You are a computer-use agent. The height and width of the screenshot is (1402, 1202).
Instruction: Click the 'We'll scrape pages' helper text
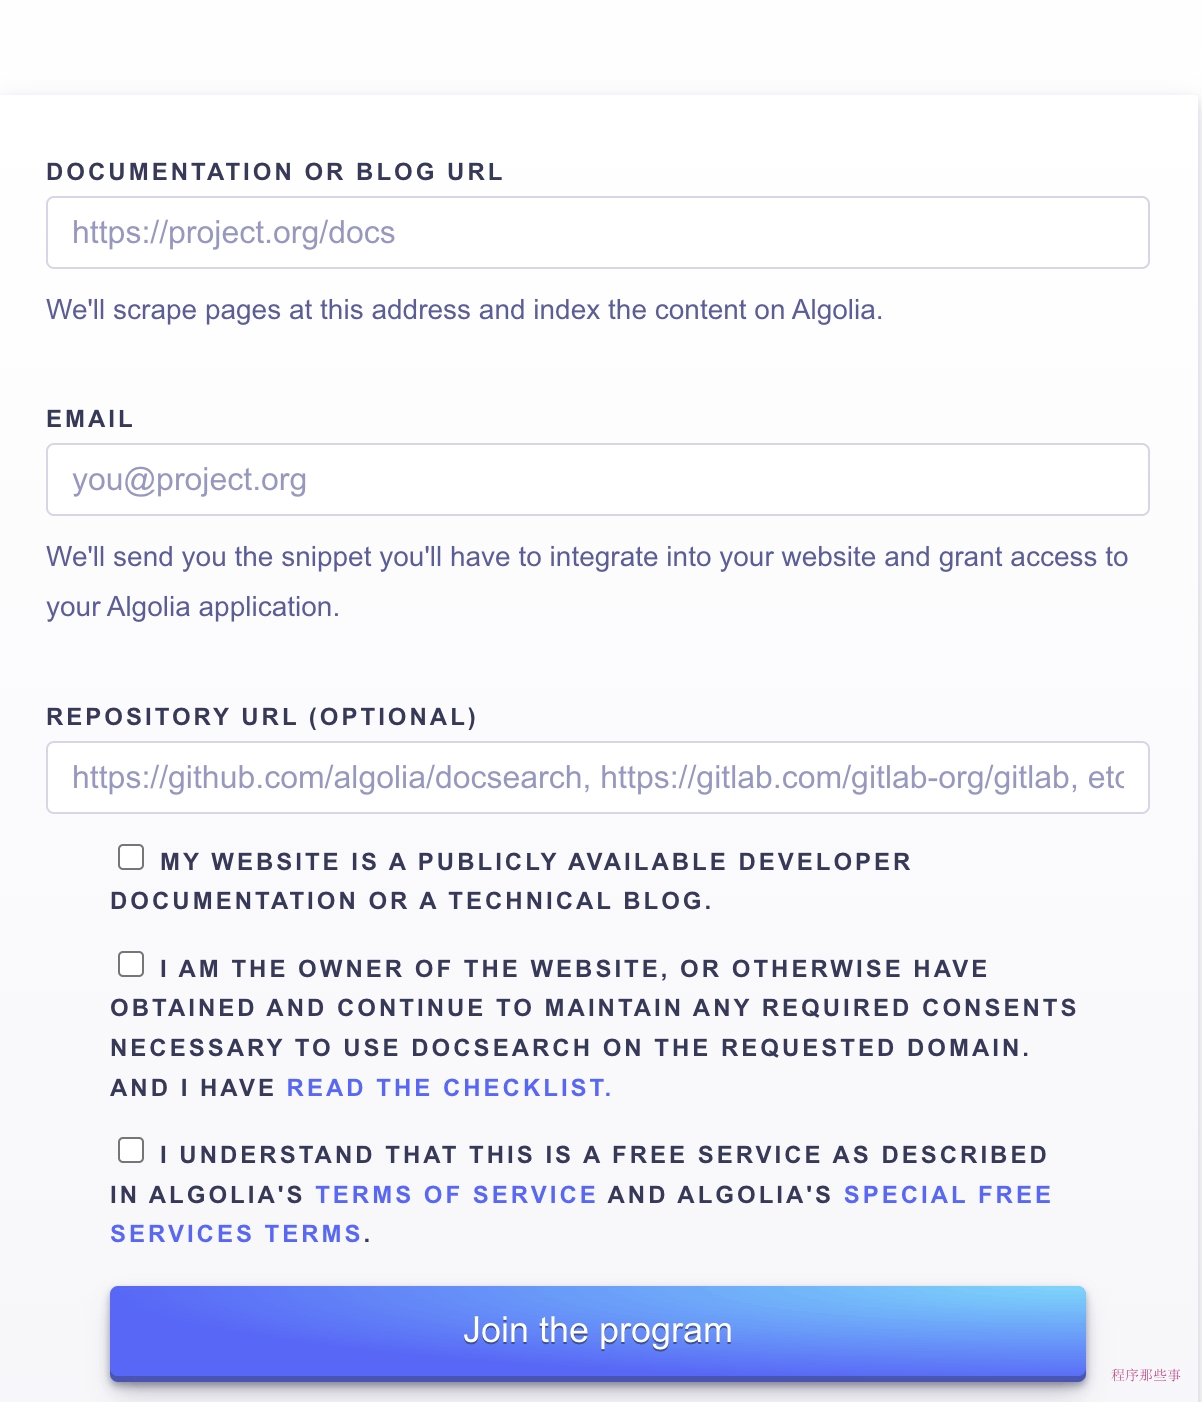(464, 310)
